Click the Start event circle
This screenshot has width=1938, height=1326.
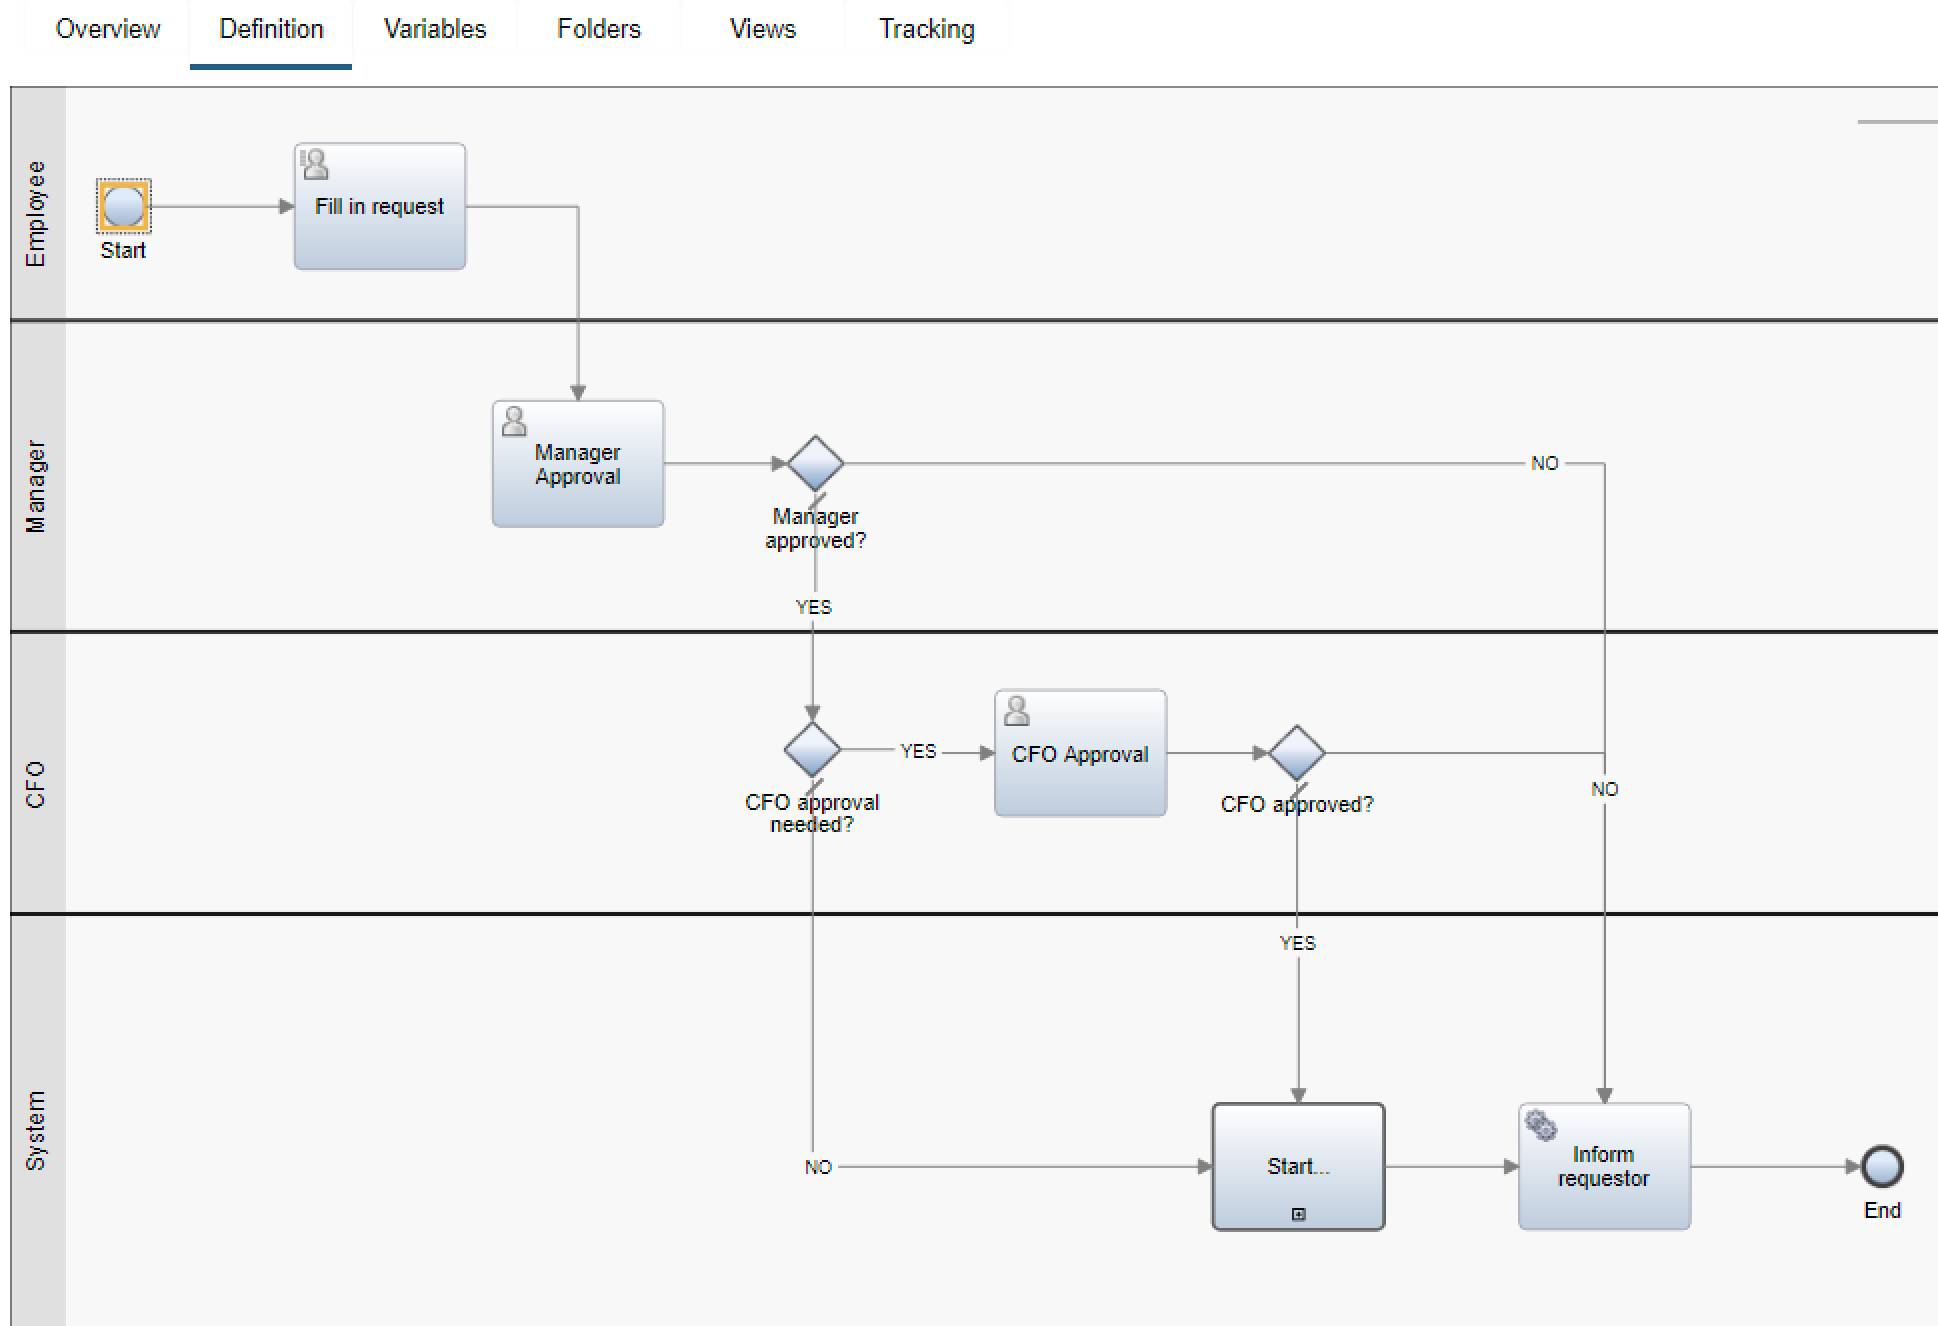pos(124,206)
